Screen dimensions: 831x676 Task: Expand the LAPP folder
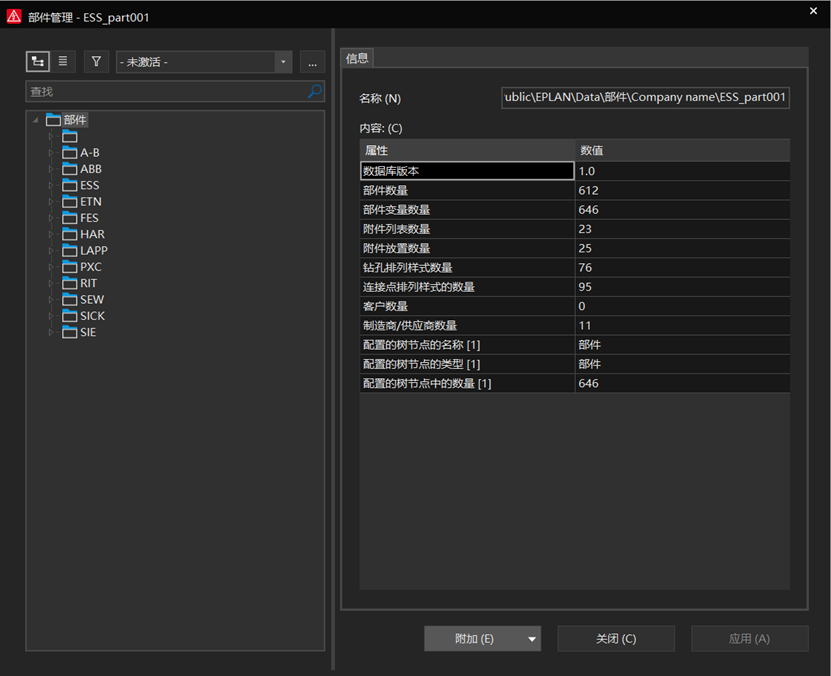(51, 251)
